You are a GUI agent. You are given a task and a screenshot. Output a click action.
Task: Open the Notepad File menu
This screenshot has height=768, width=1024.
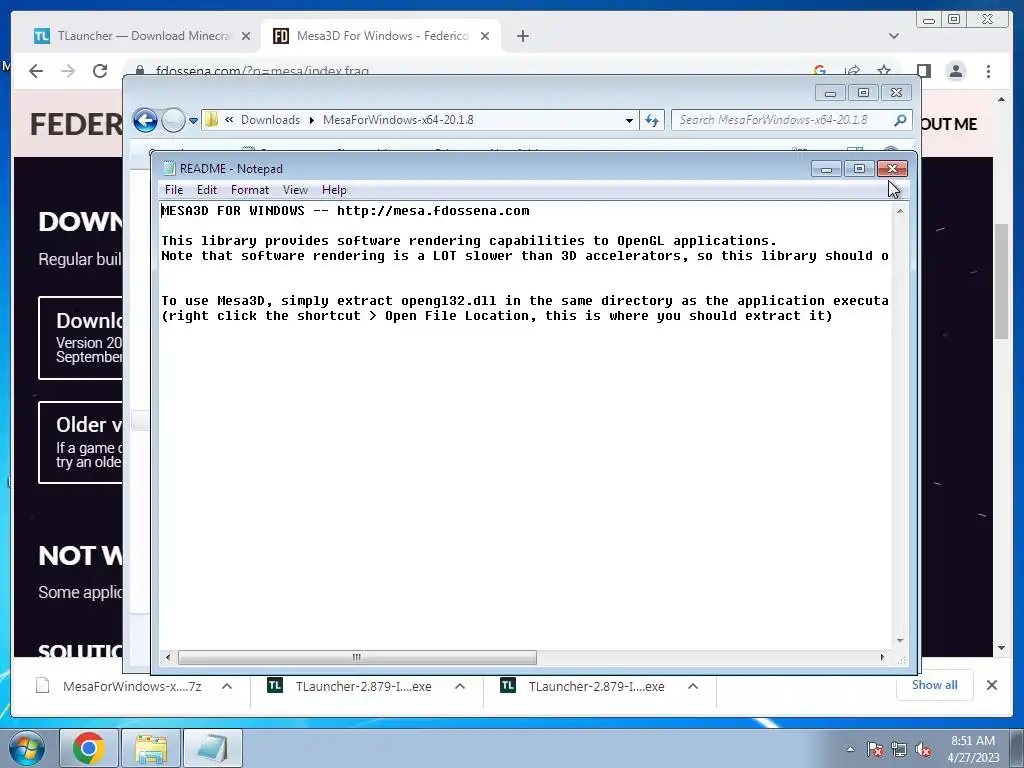(174, 190)
